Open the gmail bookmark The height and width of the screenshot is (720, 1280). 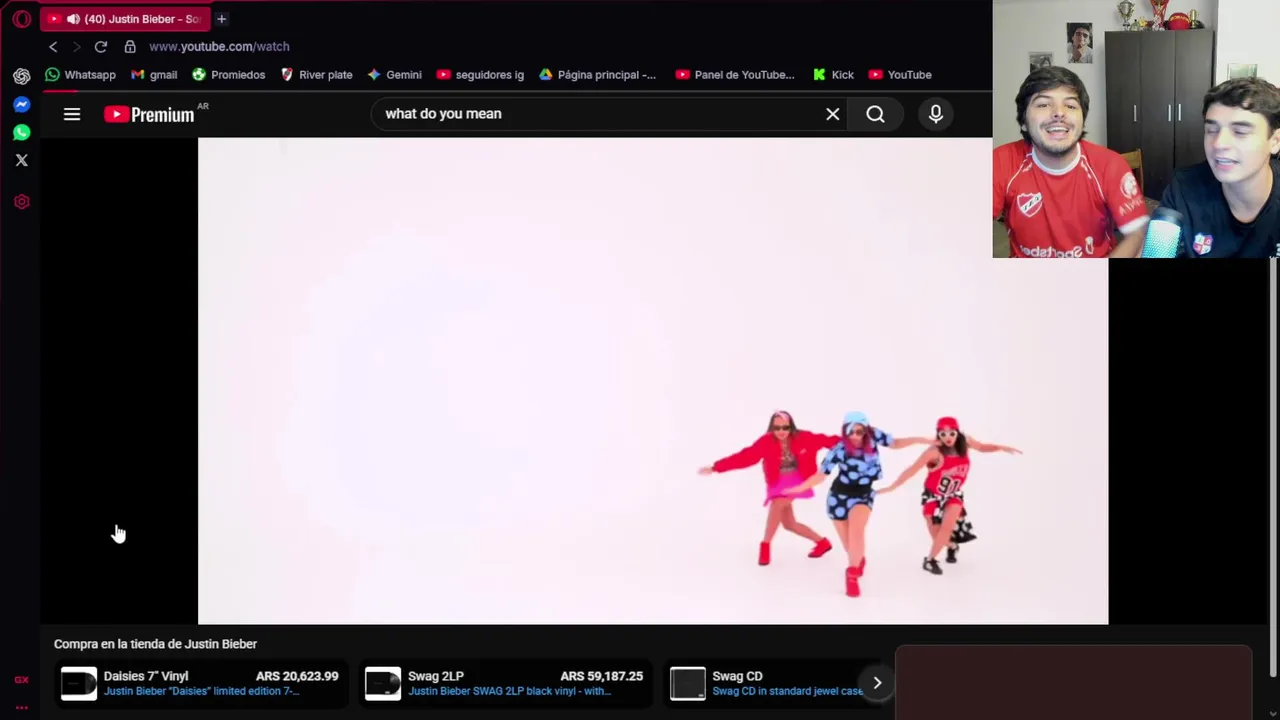pos(154,75)
